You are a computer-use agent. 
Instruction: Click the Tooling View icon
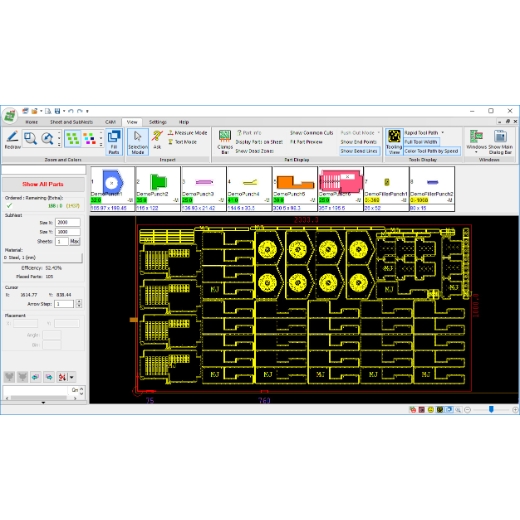tap(394, 142)
